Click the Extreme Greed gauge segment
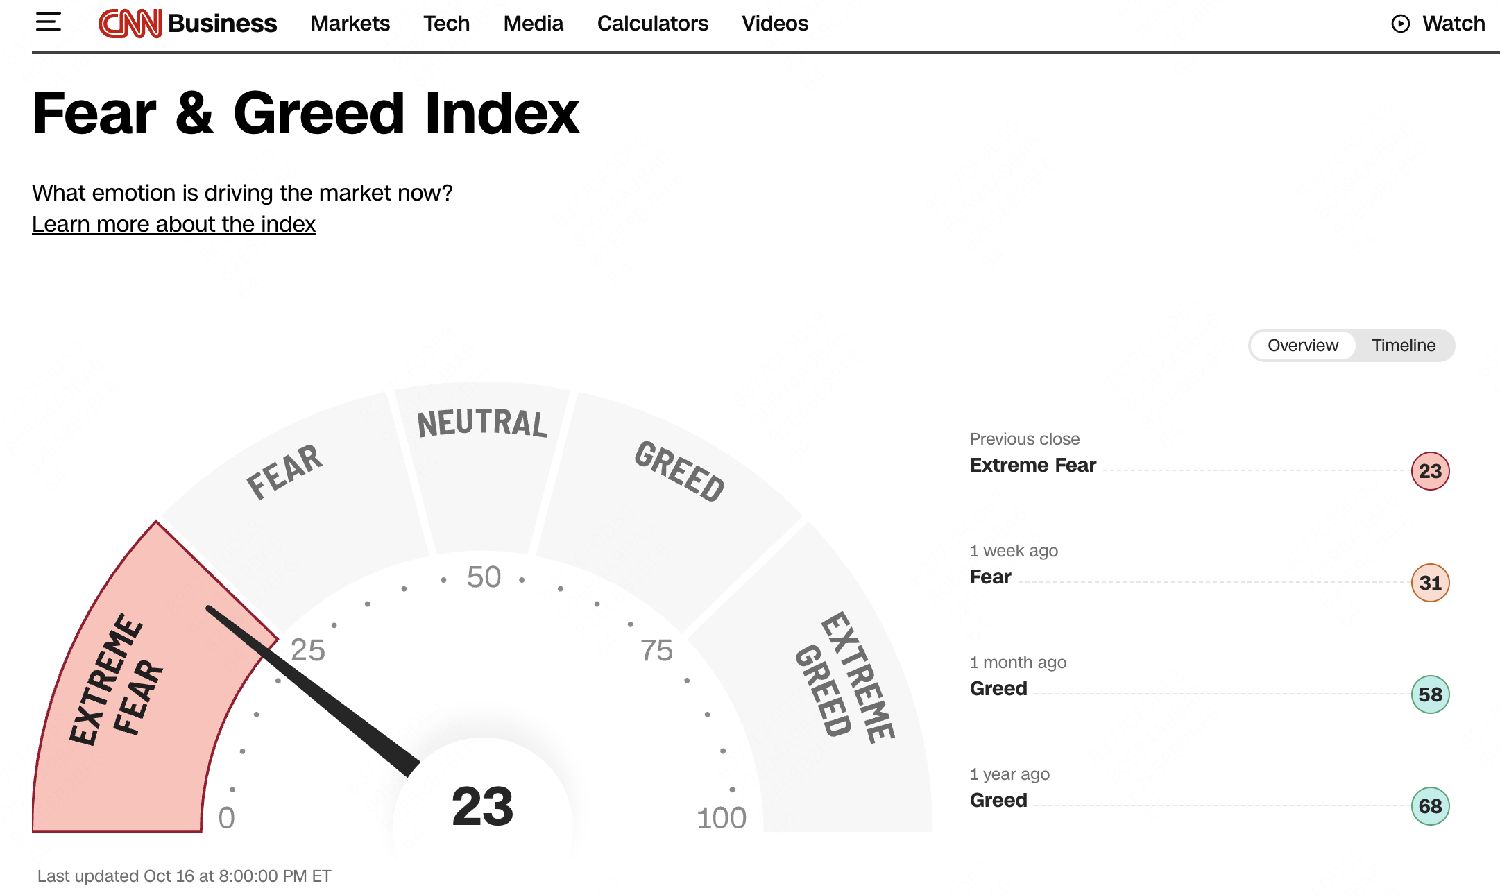The image size is (1500, 895). (x=845, y=680)
